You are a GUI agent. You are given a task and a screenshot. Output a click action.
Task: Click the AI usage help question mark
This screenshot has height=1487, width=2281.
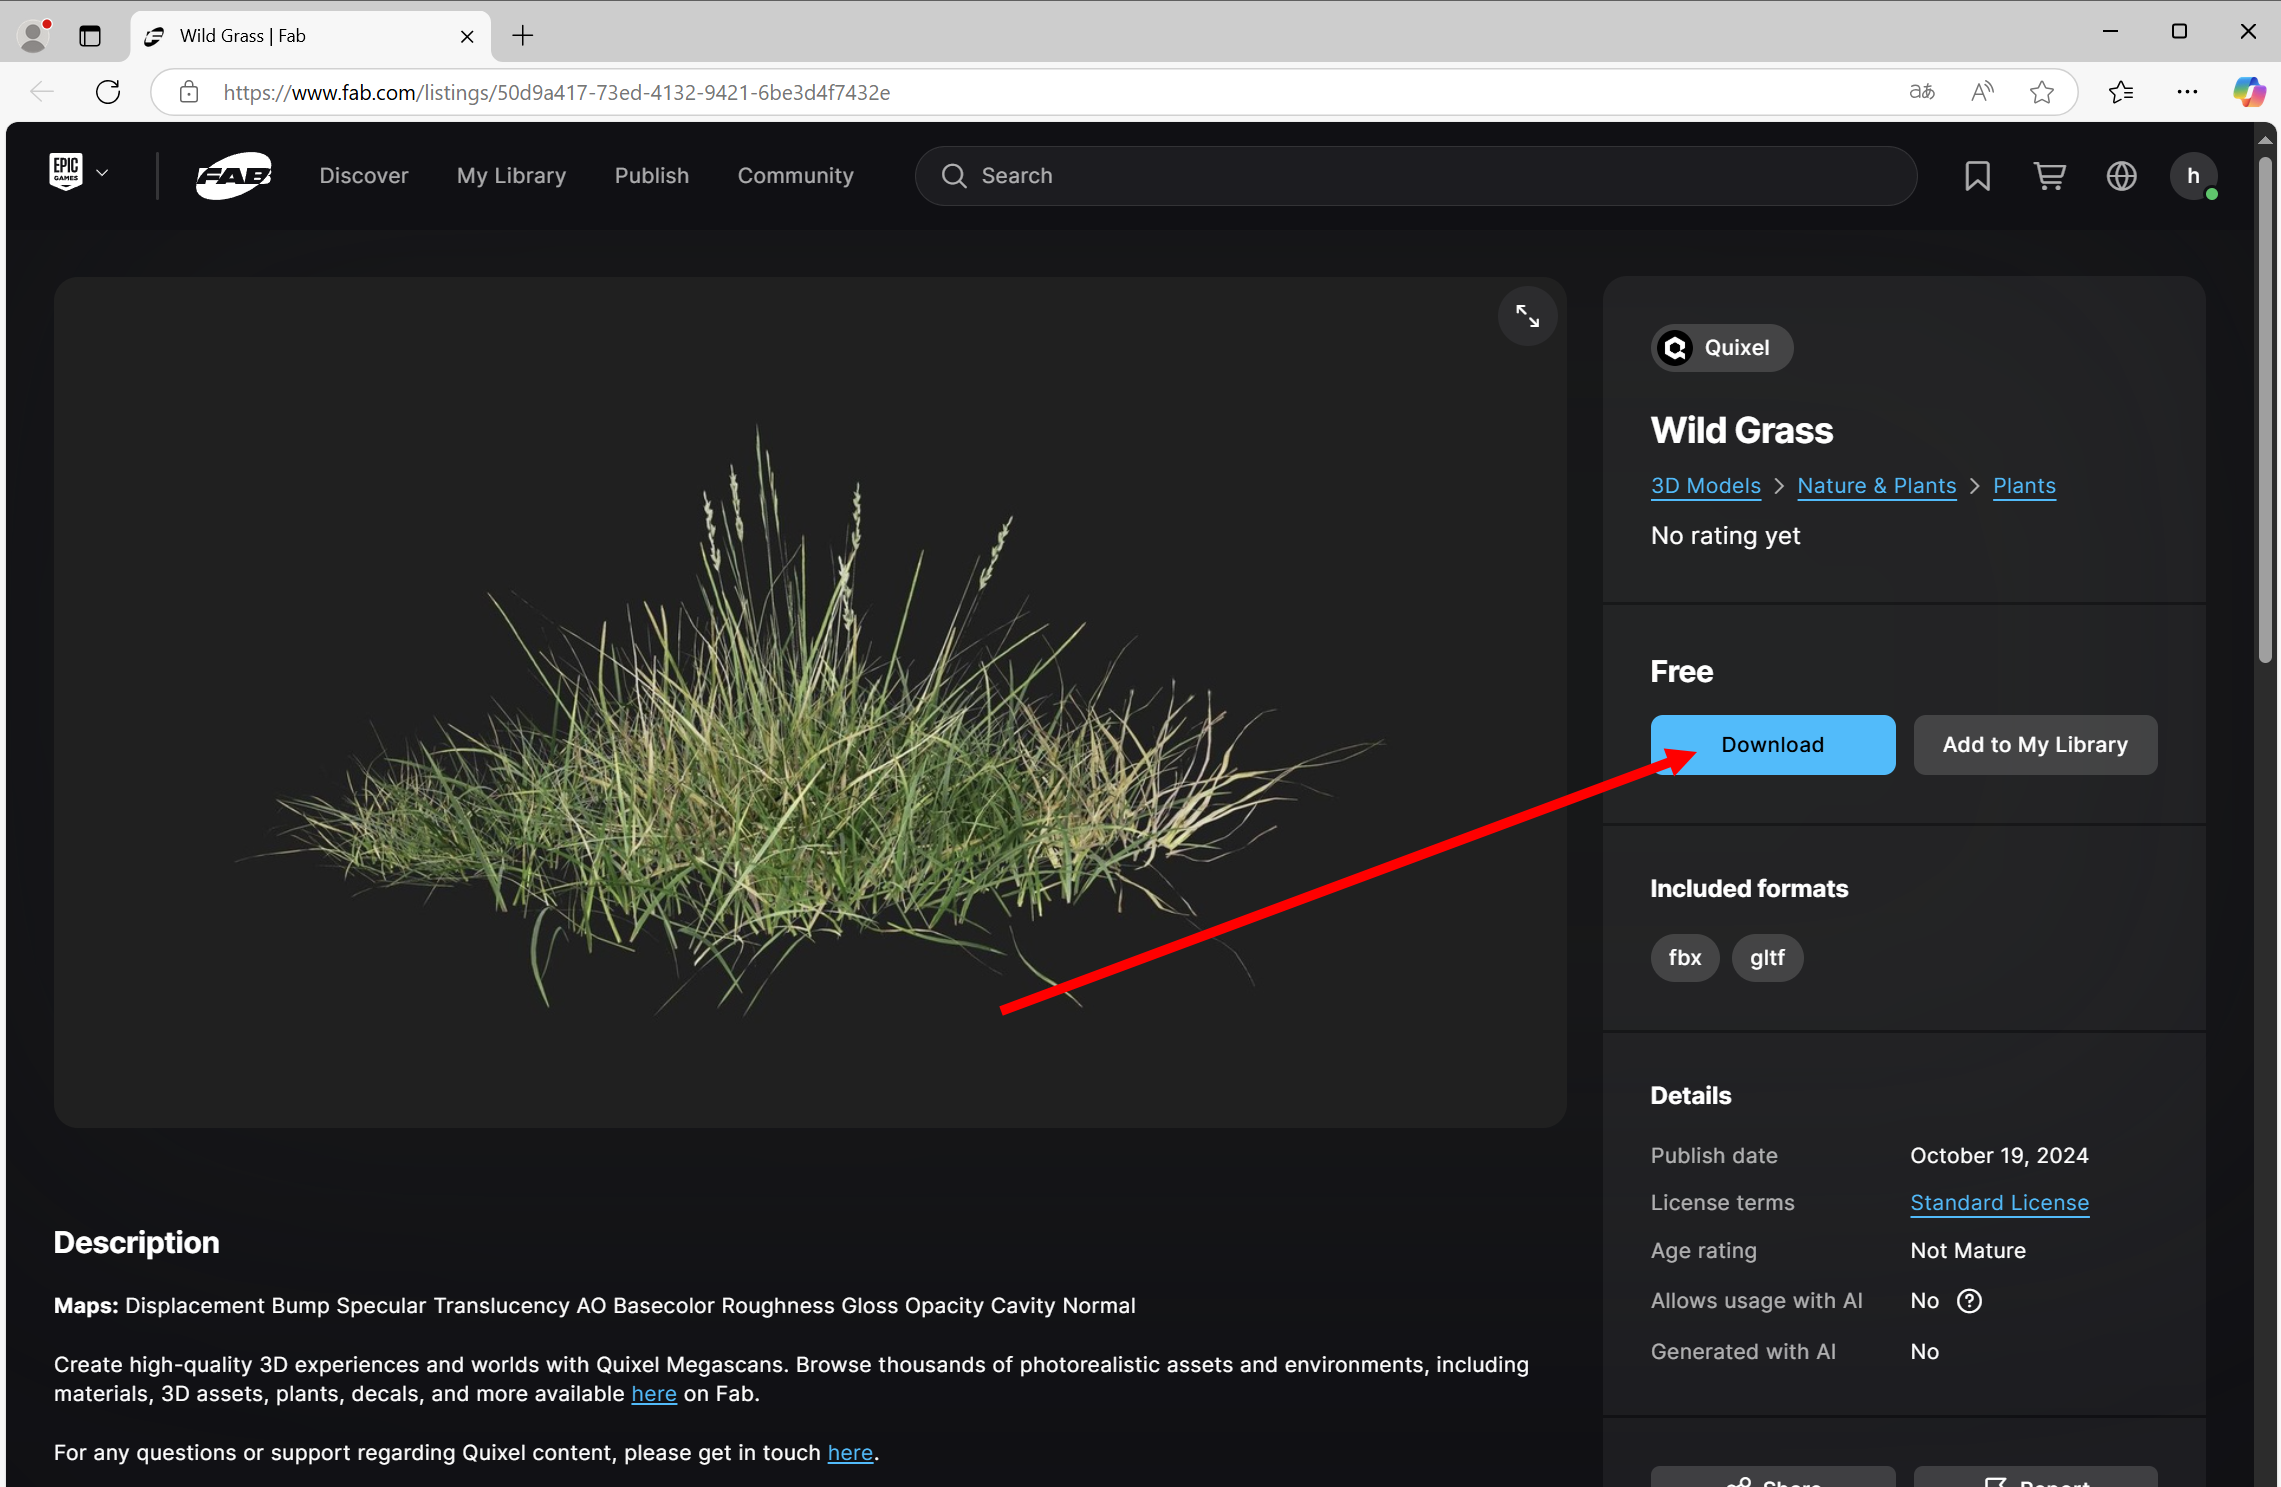pos(1968,1301)
